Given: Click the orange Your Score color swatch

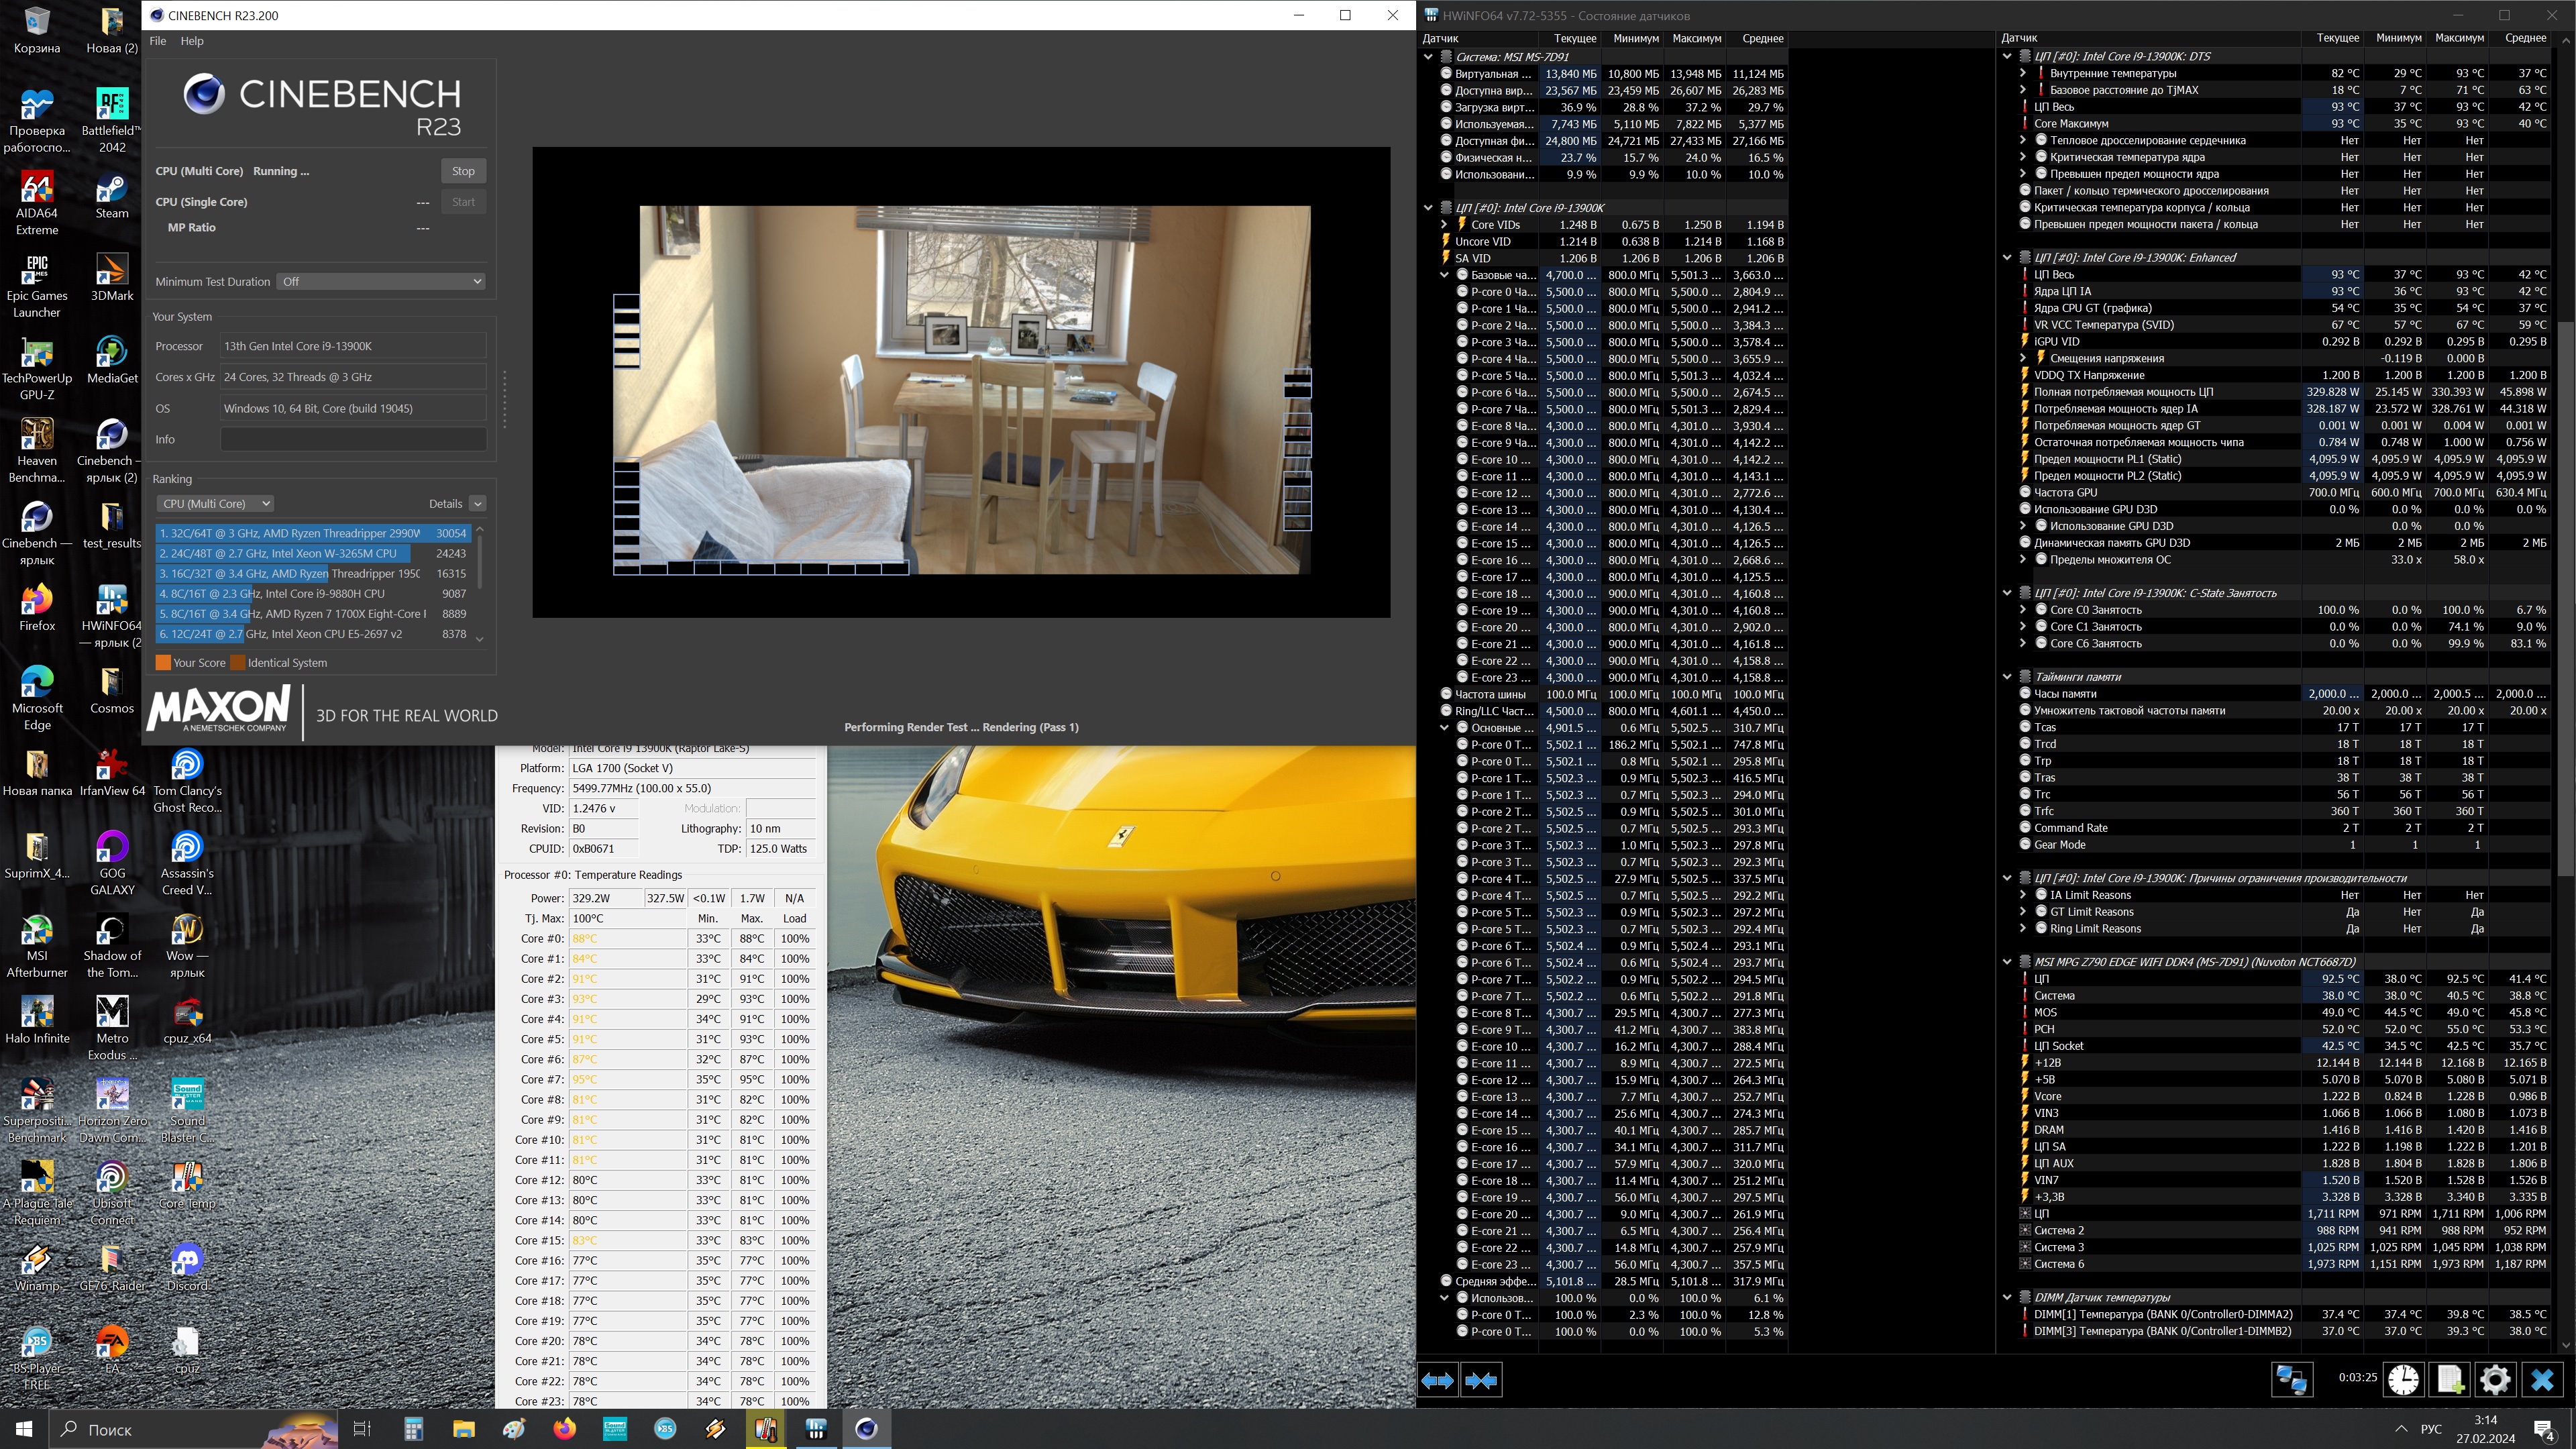Looking at the screenshot, I should tap(163, 663).
